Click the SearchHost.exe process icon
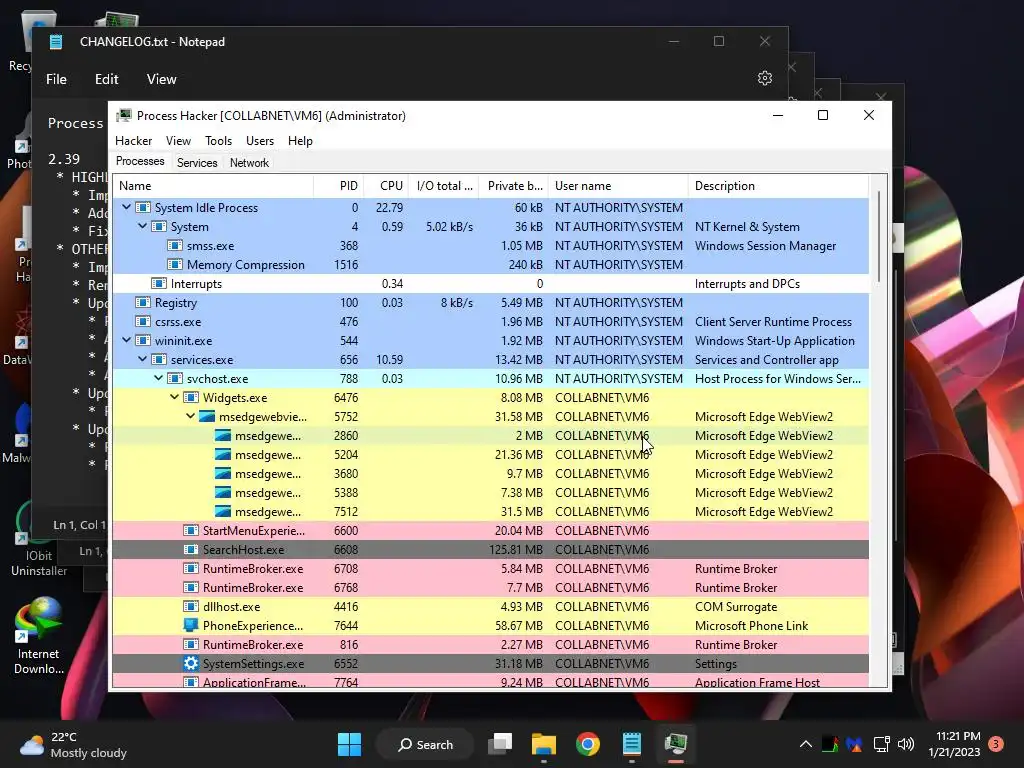Viewport: 1024px width, 768px height. point(191,549)
